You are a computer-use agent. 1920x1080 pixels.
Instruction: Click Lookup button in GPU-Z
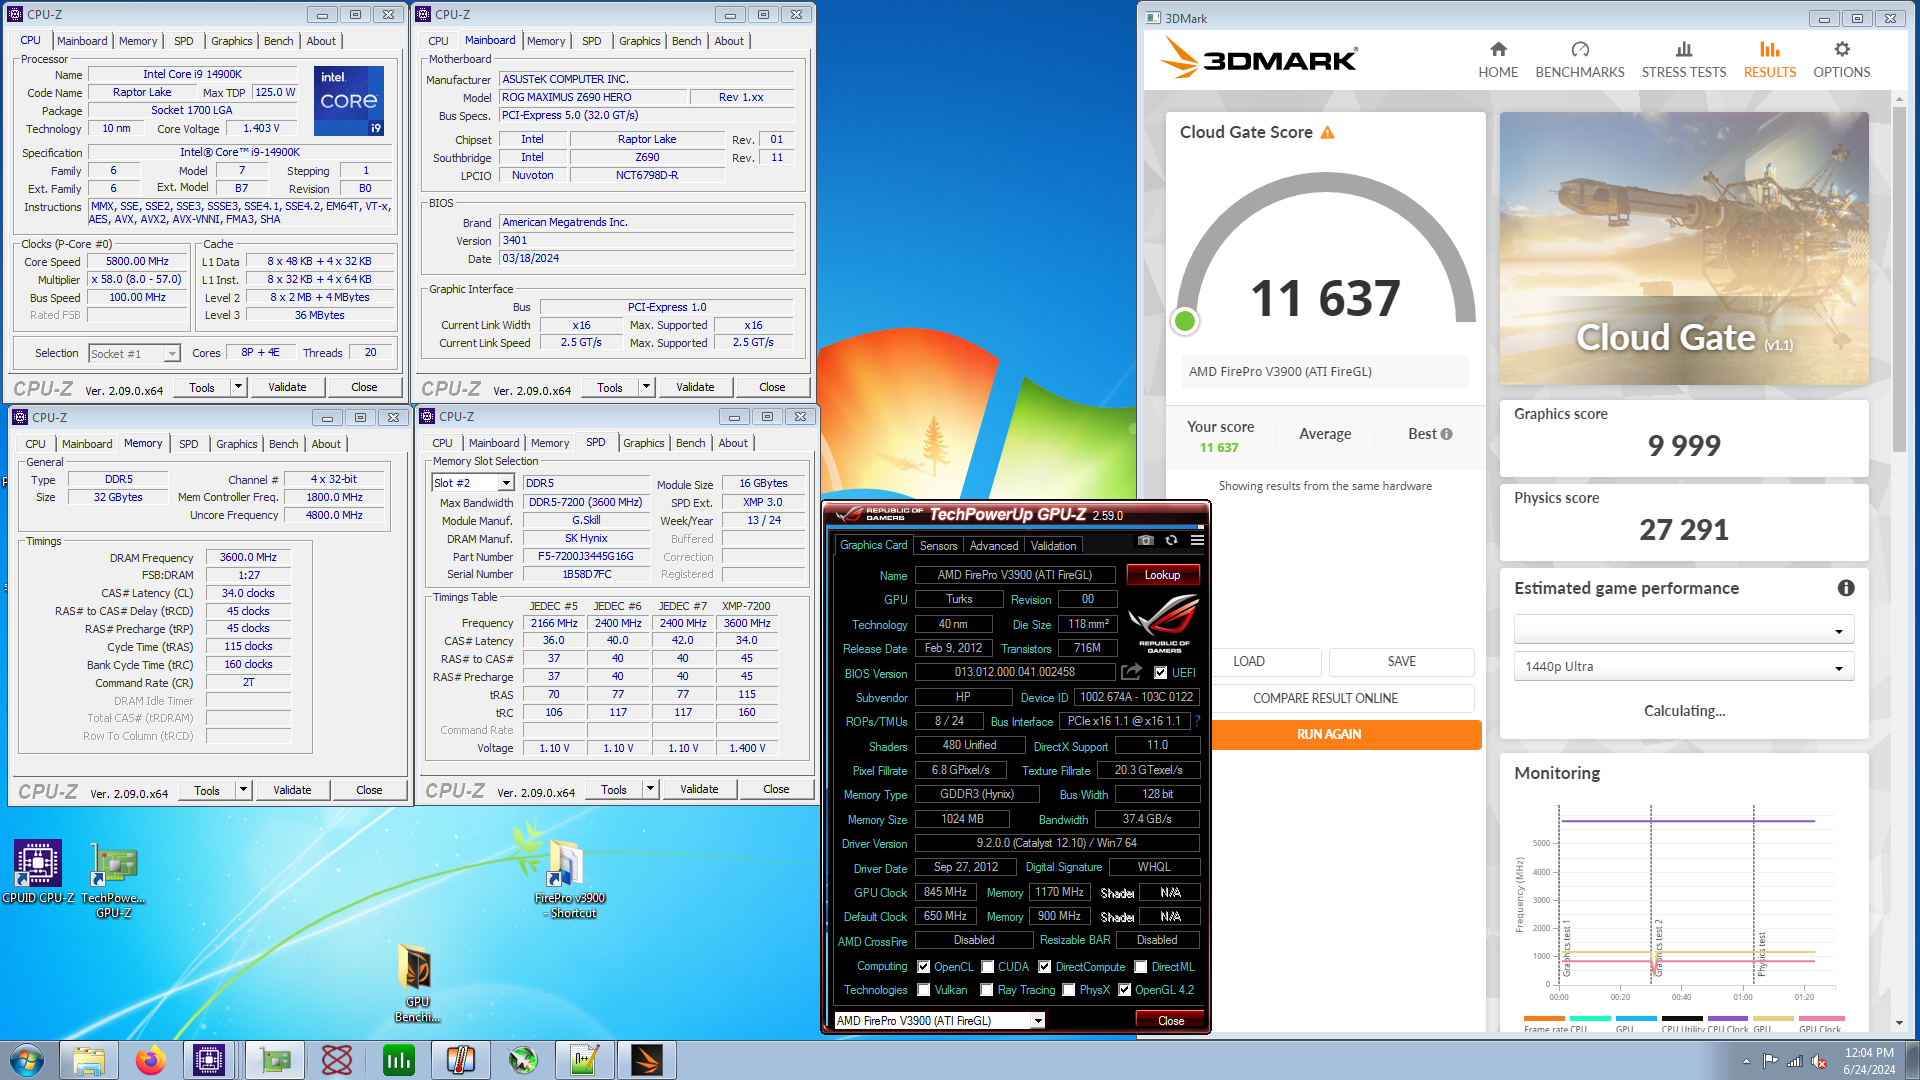point(1162,575)
